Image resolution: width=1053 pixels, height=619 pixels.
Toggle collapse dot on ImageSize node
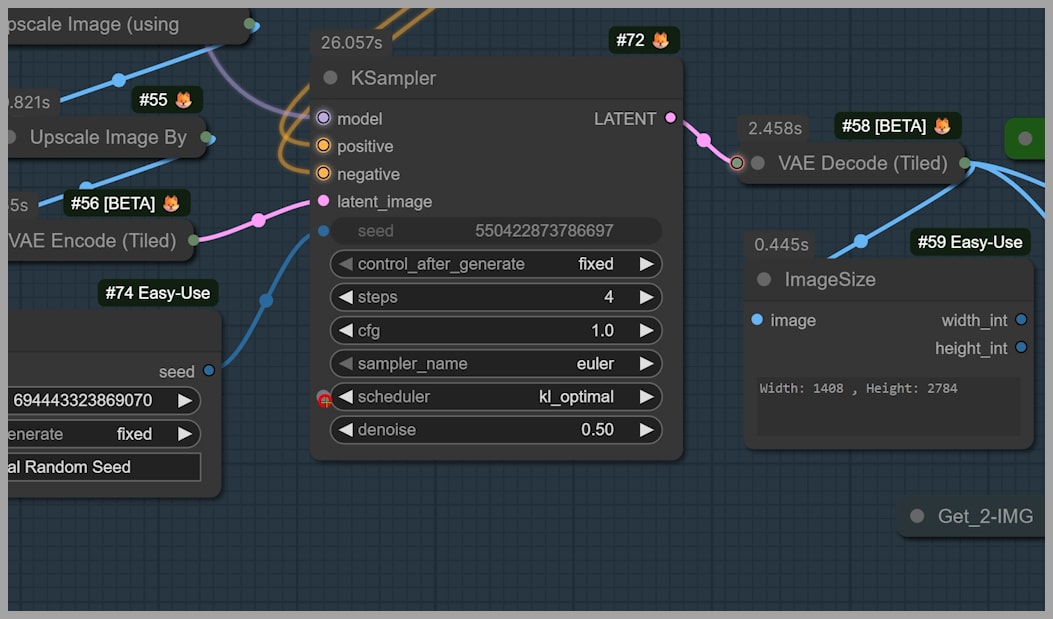[x=764, y=280]
